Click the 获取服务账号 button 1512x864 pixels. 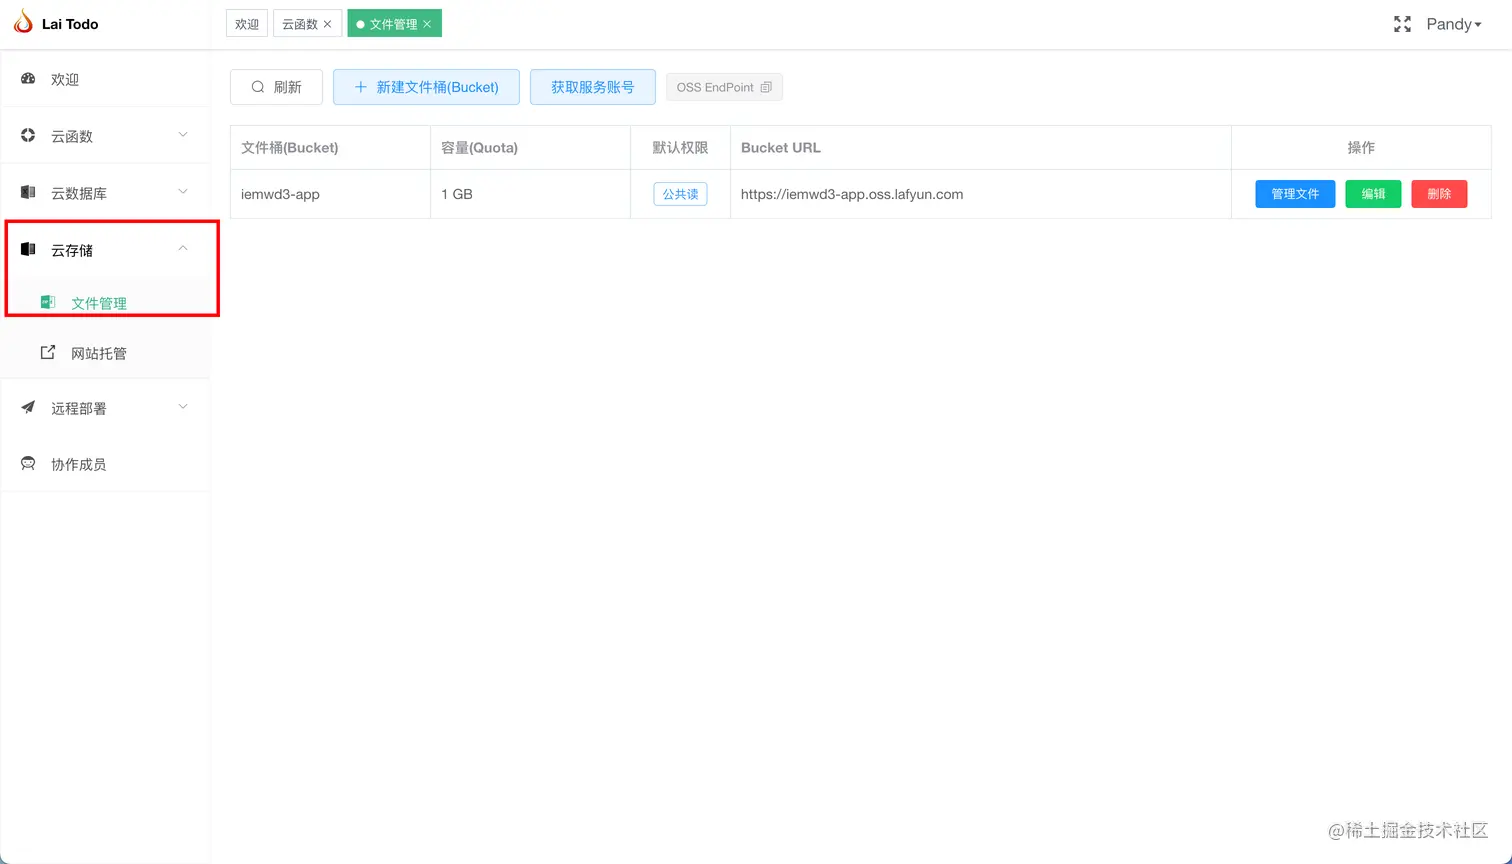coord(592,87)
